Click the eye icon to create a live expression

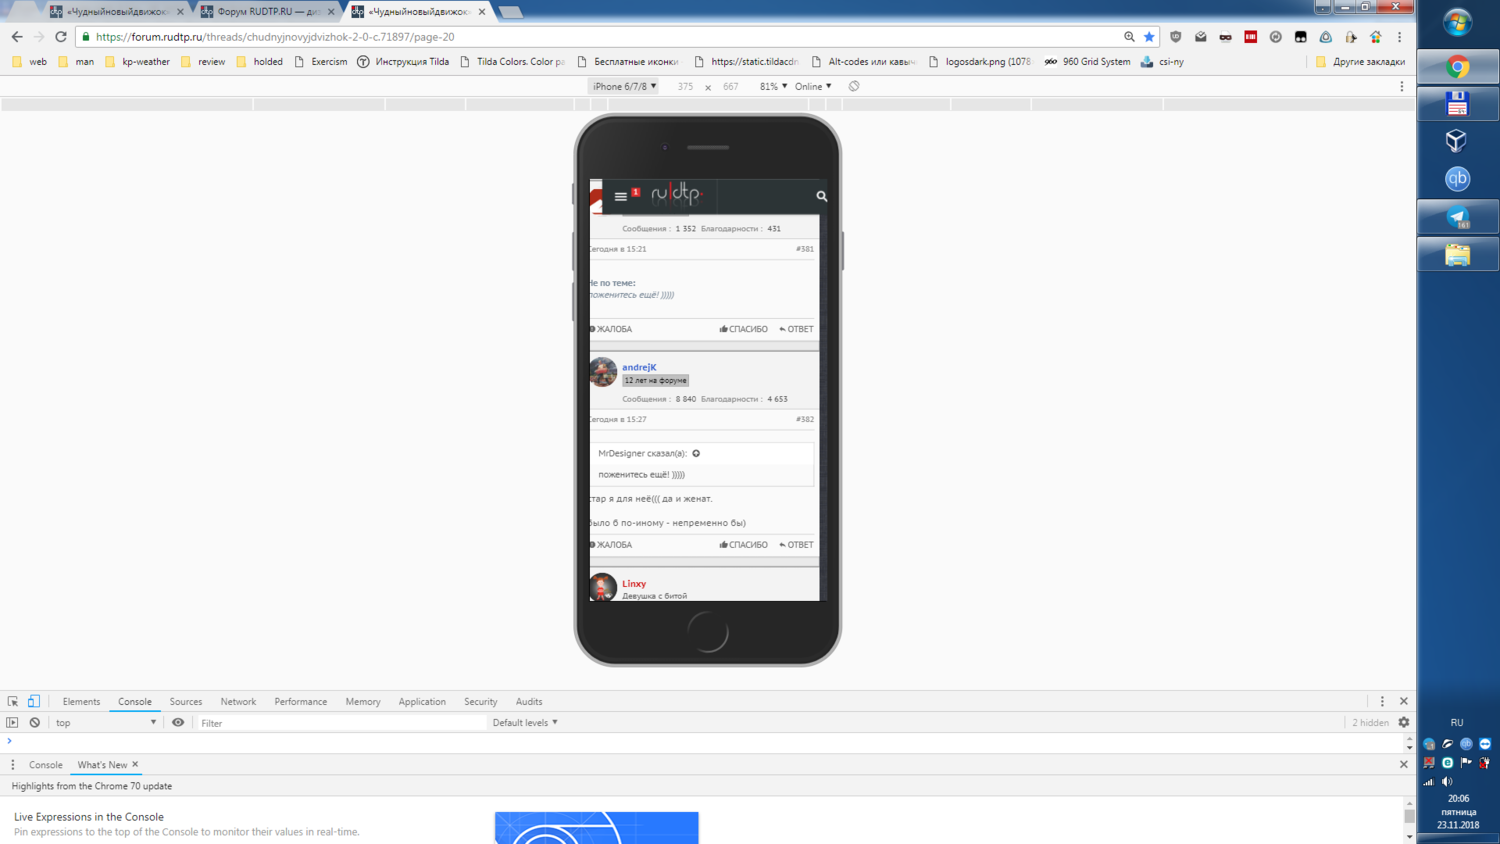(178, 723)
